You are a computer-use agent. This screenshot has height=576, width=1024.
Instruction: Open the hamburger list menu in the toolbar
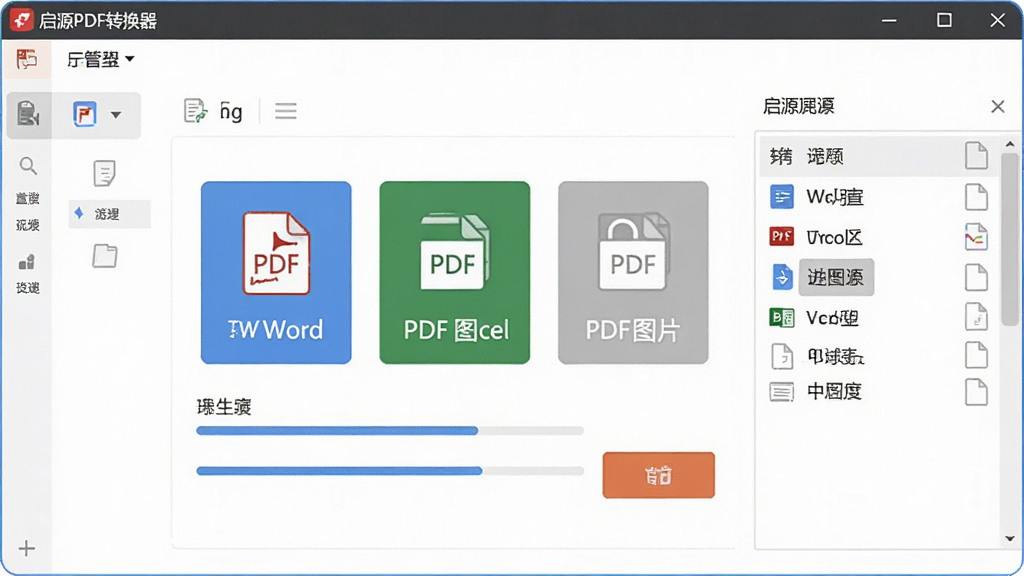285,111
